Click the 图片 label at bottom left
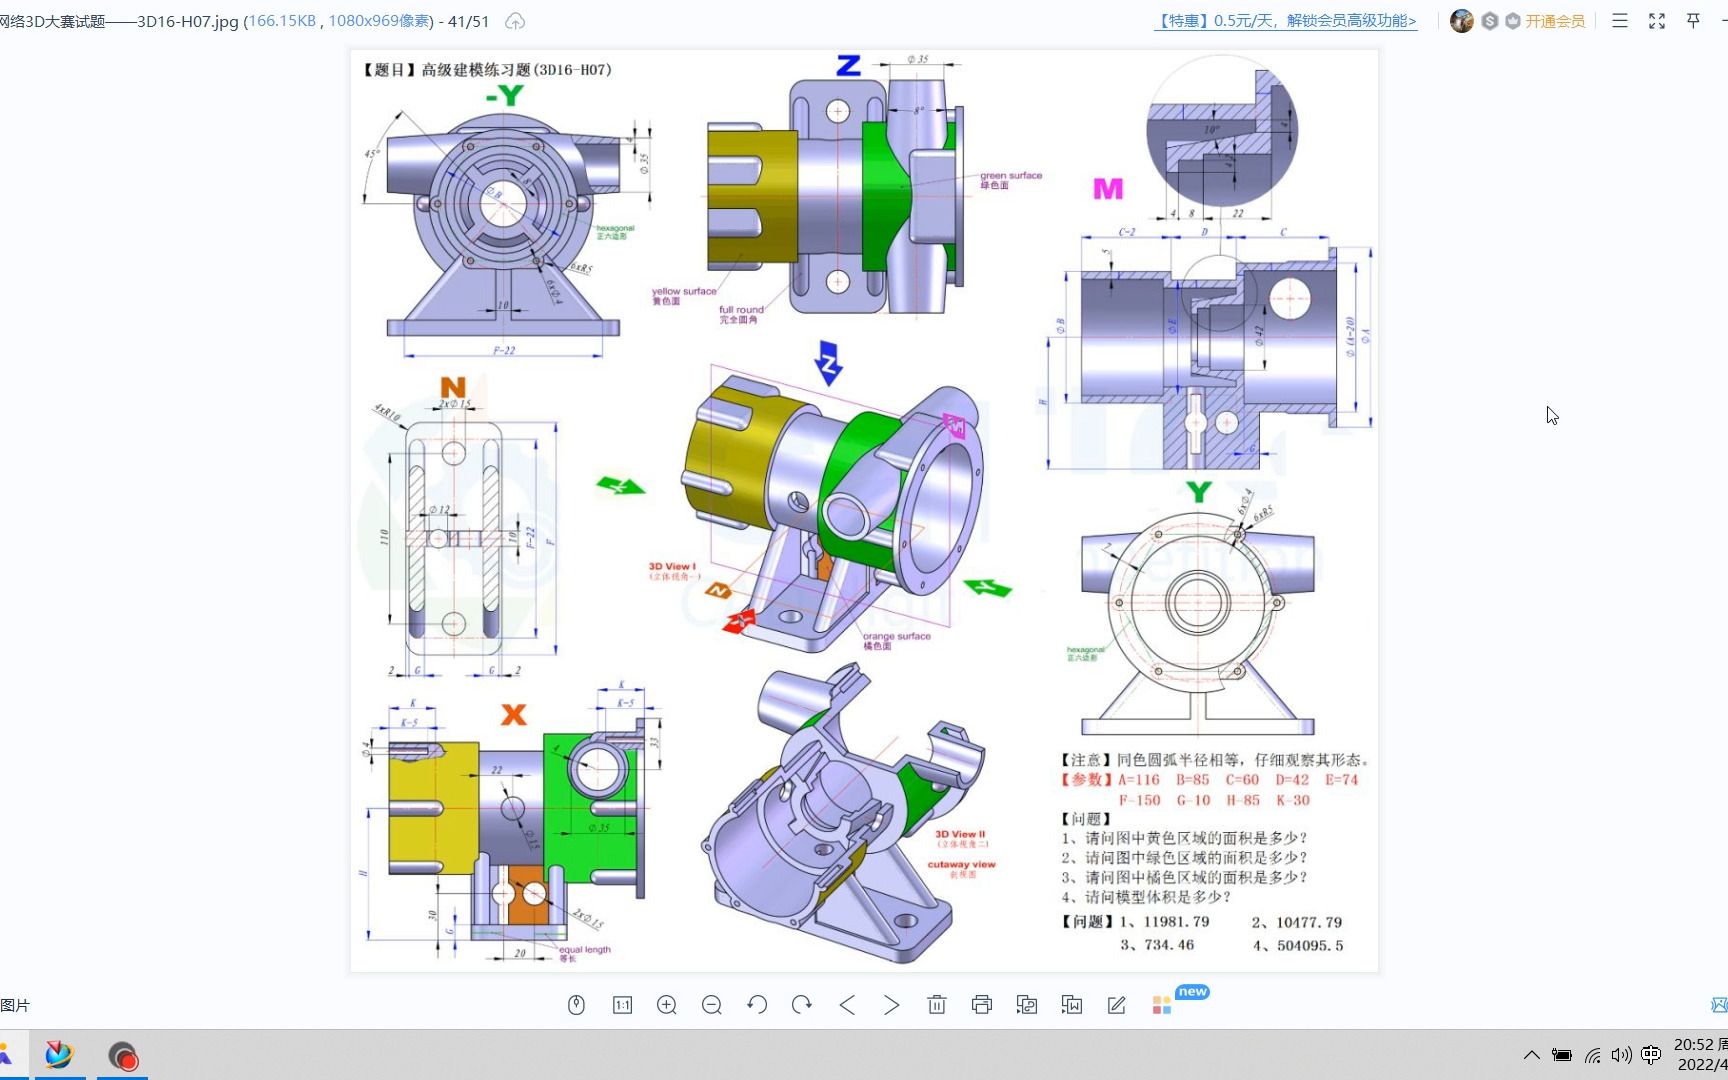The image size is (1728, 1080). [x=15, y=1005]
